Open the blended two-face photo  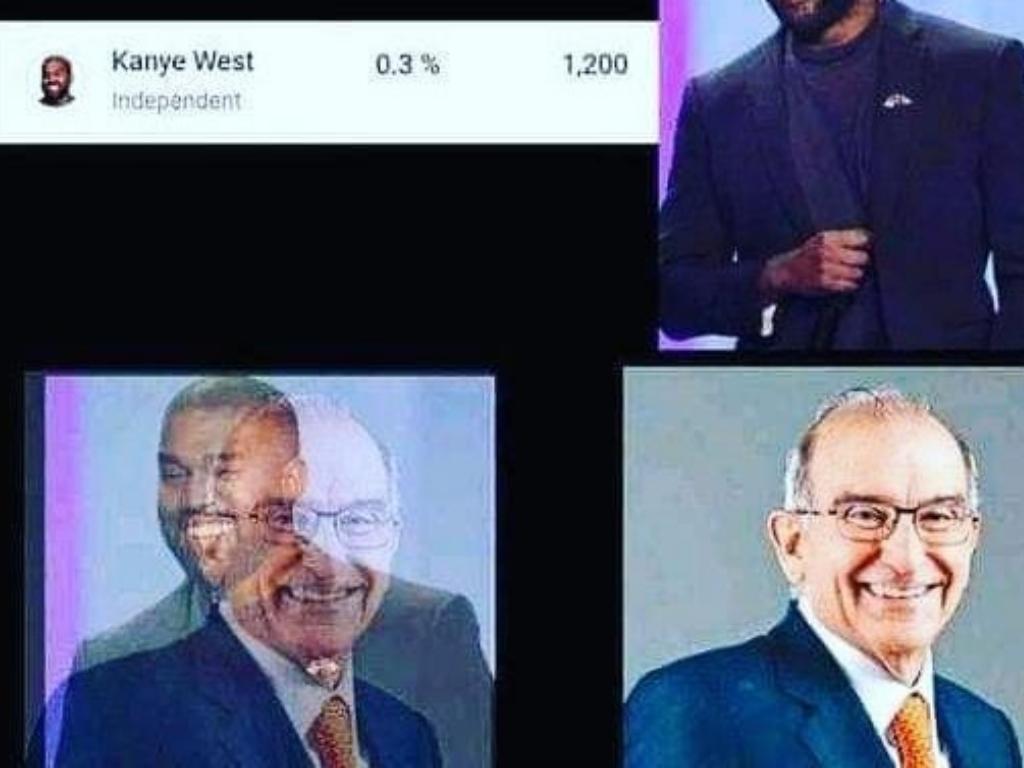260,571
